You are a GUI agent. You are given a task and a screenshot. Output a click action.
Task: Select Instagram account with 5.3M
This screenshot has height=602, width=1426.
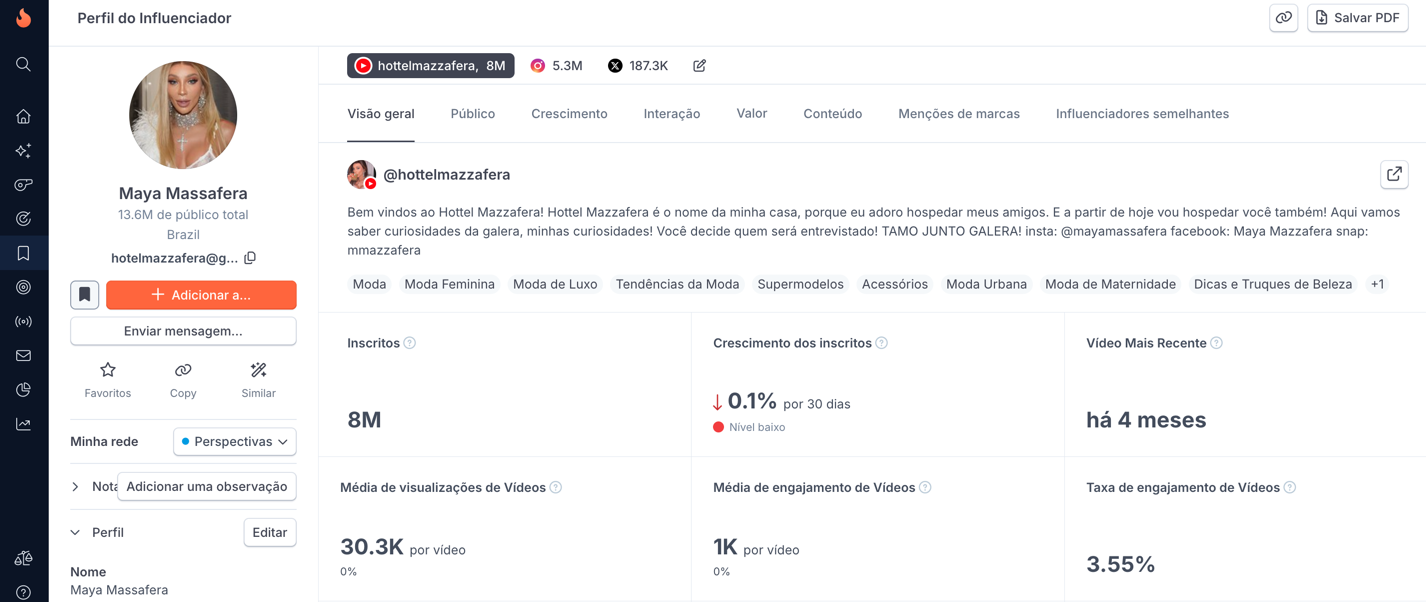point(556,66)
